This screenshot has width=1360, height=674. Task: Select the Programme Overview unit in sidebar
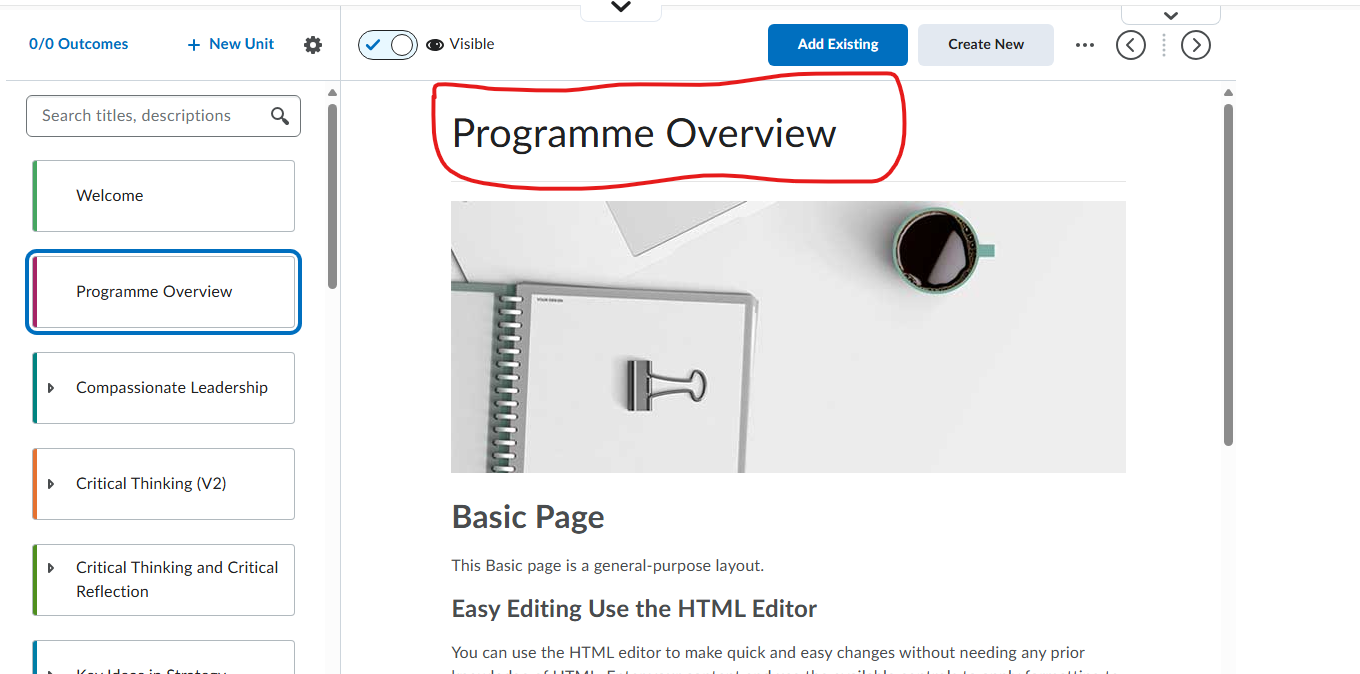tap(164, 292)
